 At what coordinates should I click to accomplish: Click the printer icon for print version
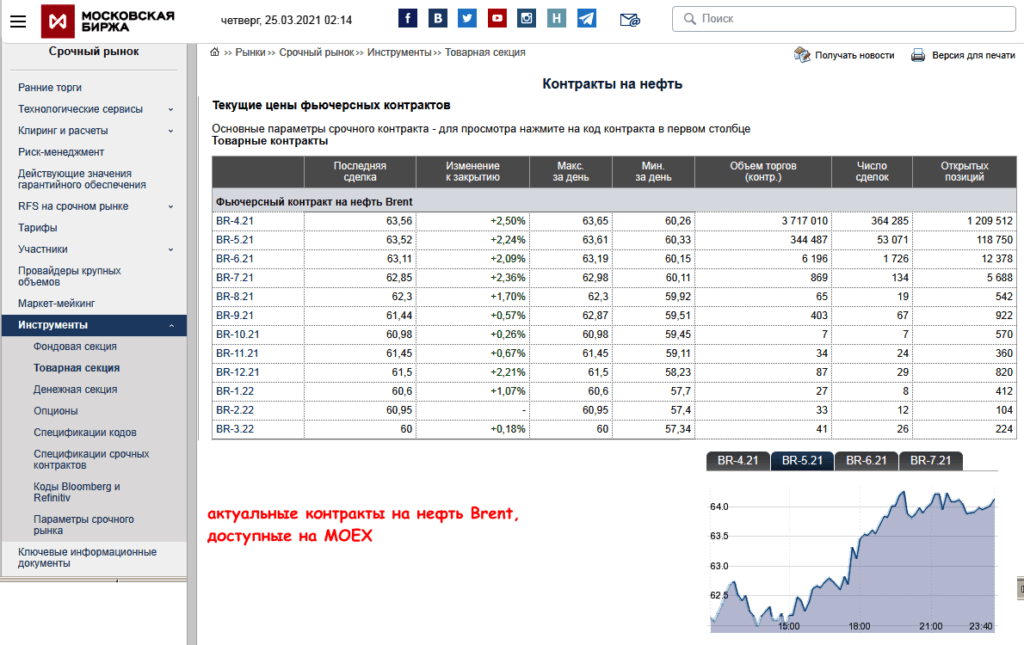coord(917,55)
